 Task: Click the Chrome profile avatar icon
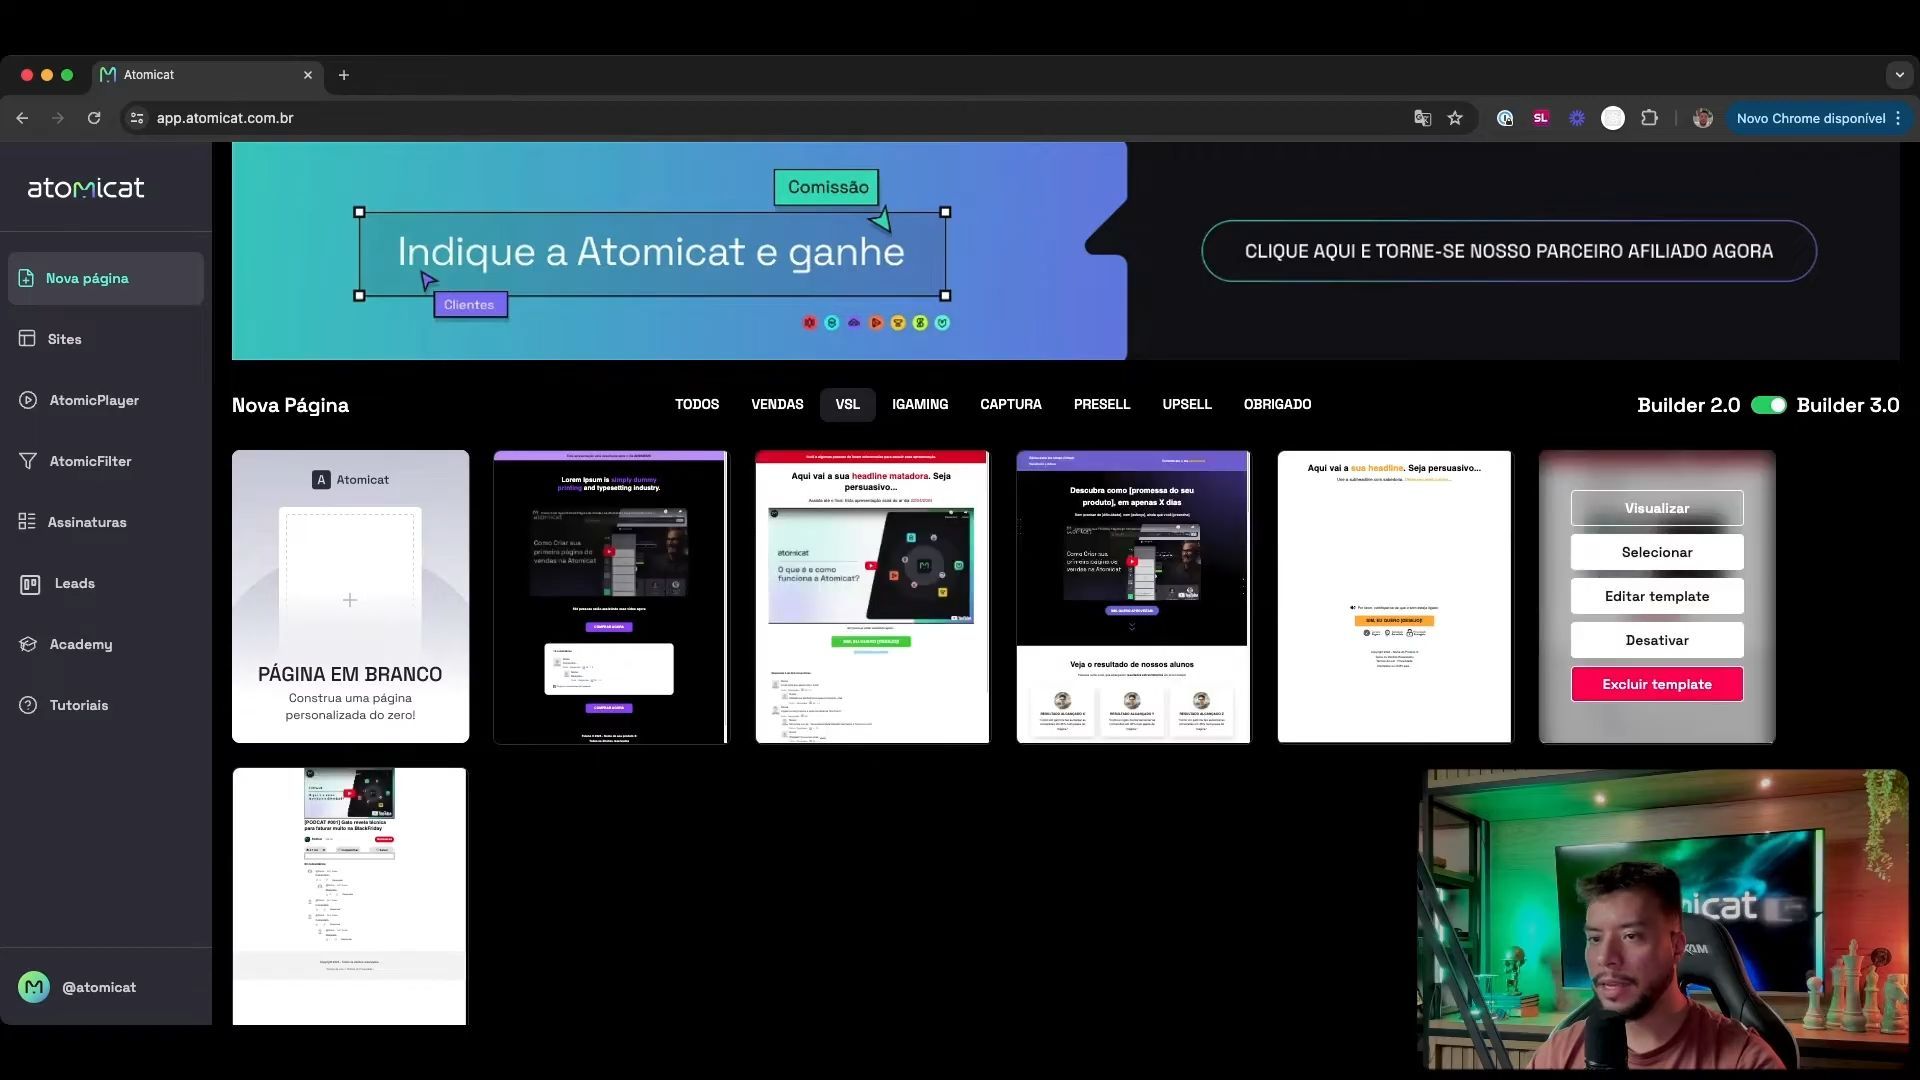click(1703, 118)
